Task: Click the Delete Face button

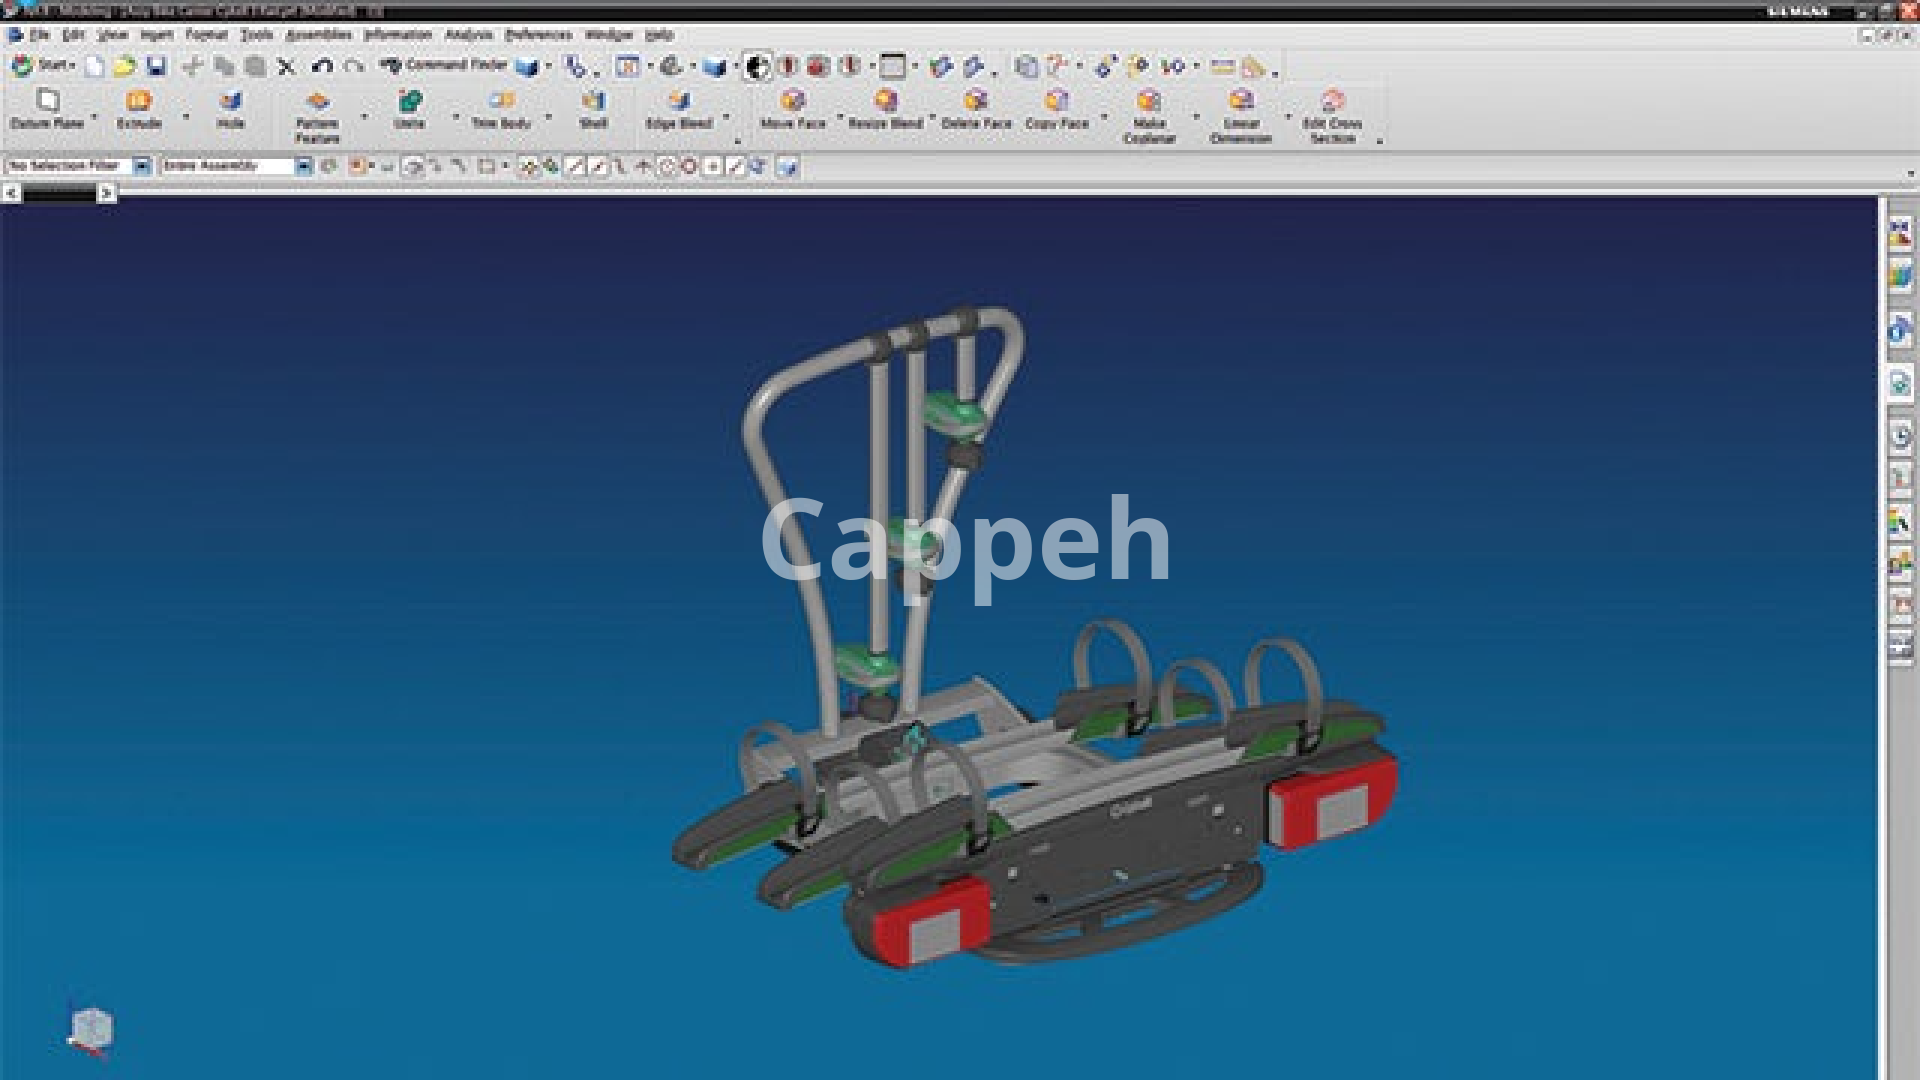Action: tap(976, 102)
